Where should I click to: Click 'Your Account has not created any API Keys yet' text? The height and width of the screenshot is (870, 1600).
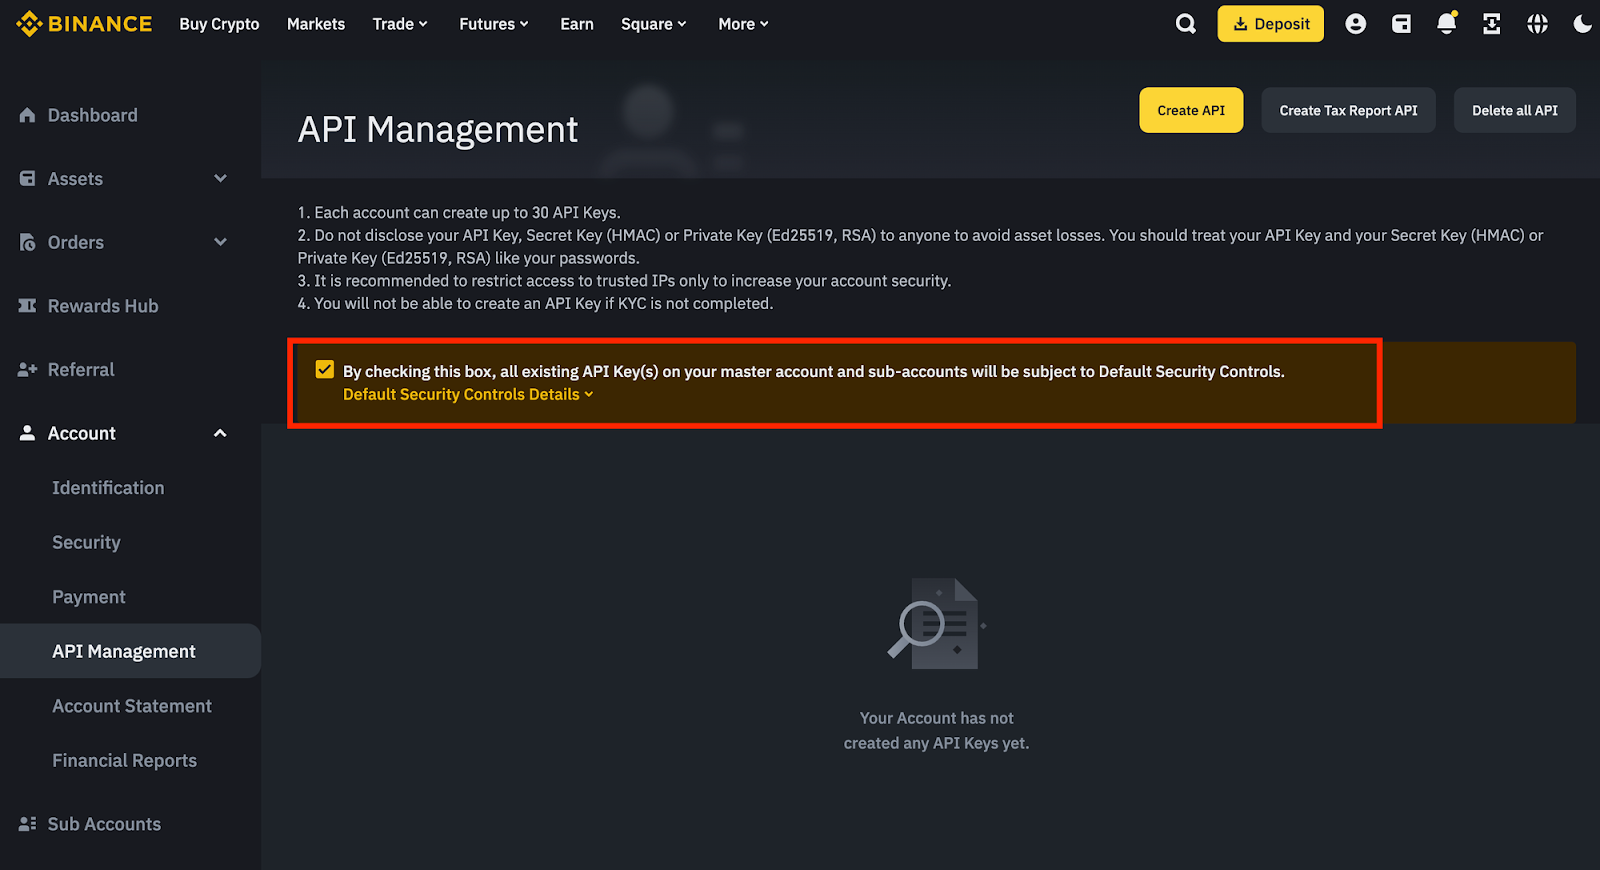point(937,731)
